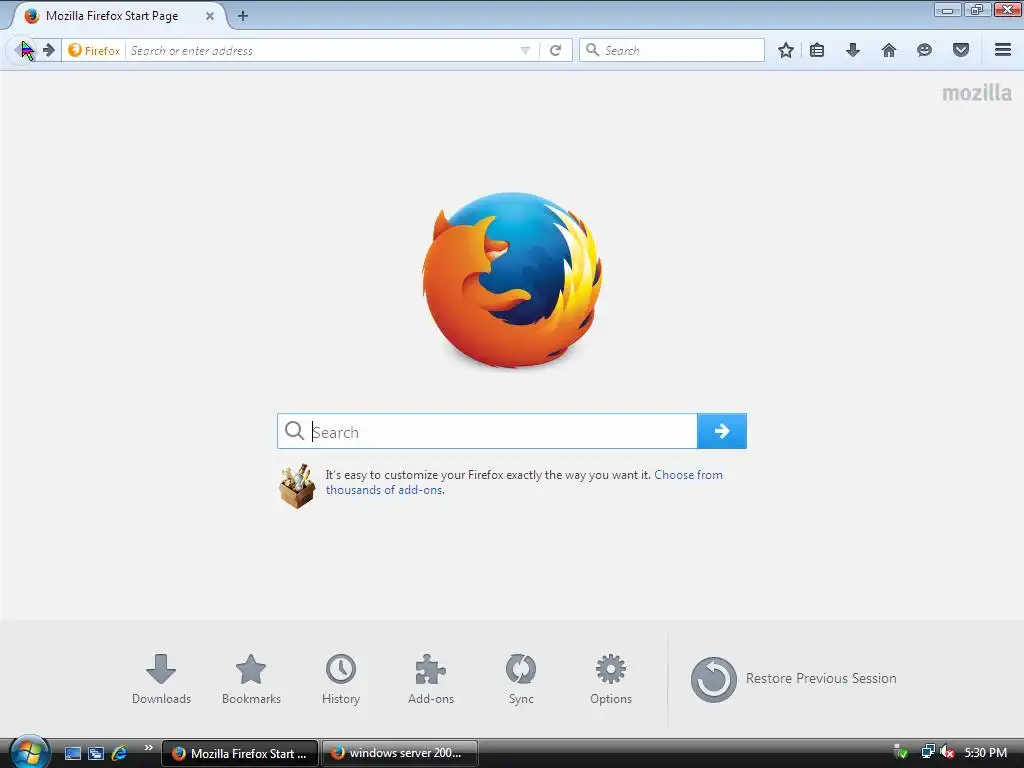Open the hamburger menu
The width and height of the screenshot is (1024, 768).
pyautogui.click(x=1003, y=50)
